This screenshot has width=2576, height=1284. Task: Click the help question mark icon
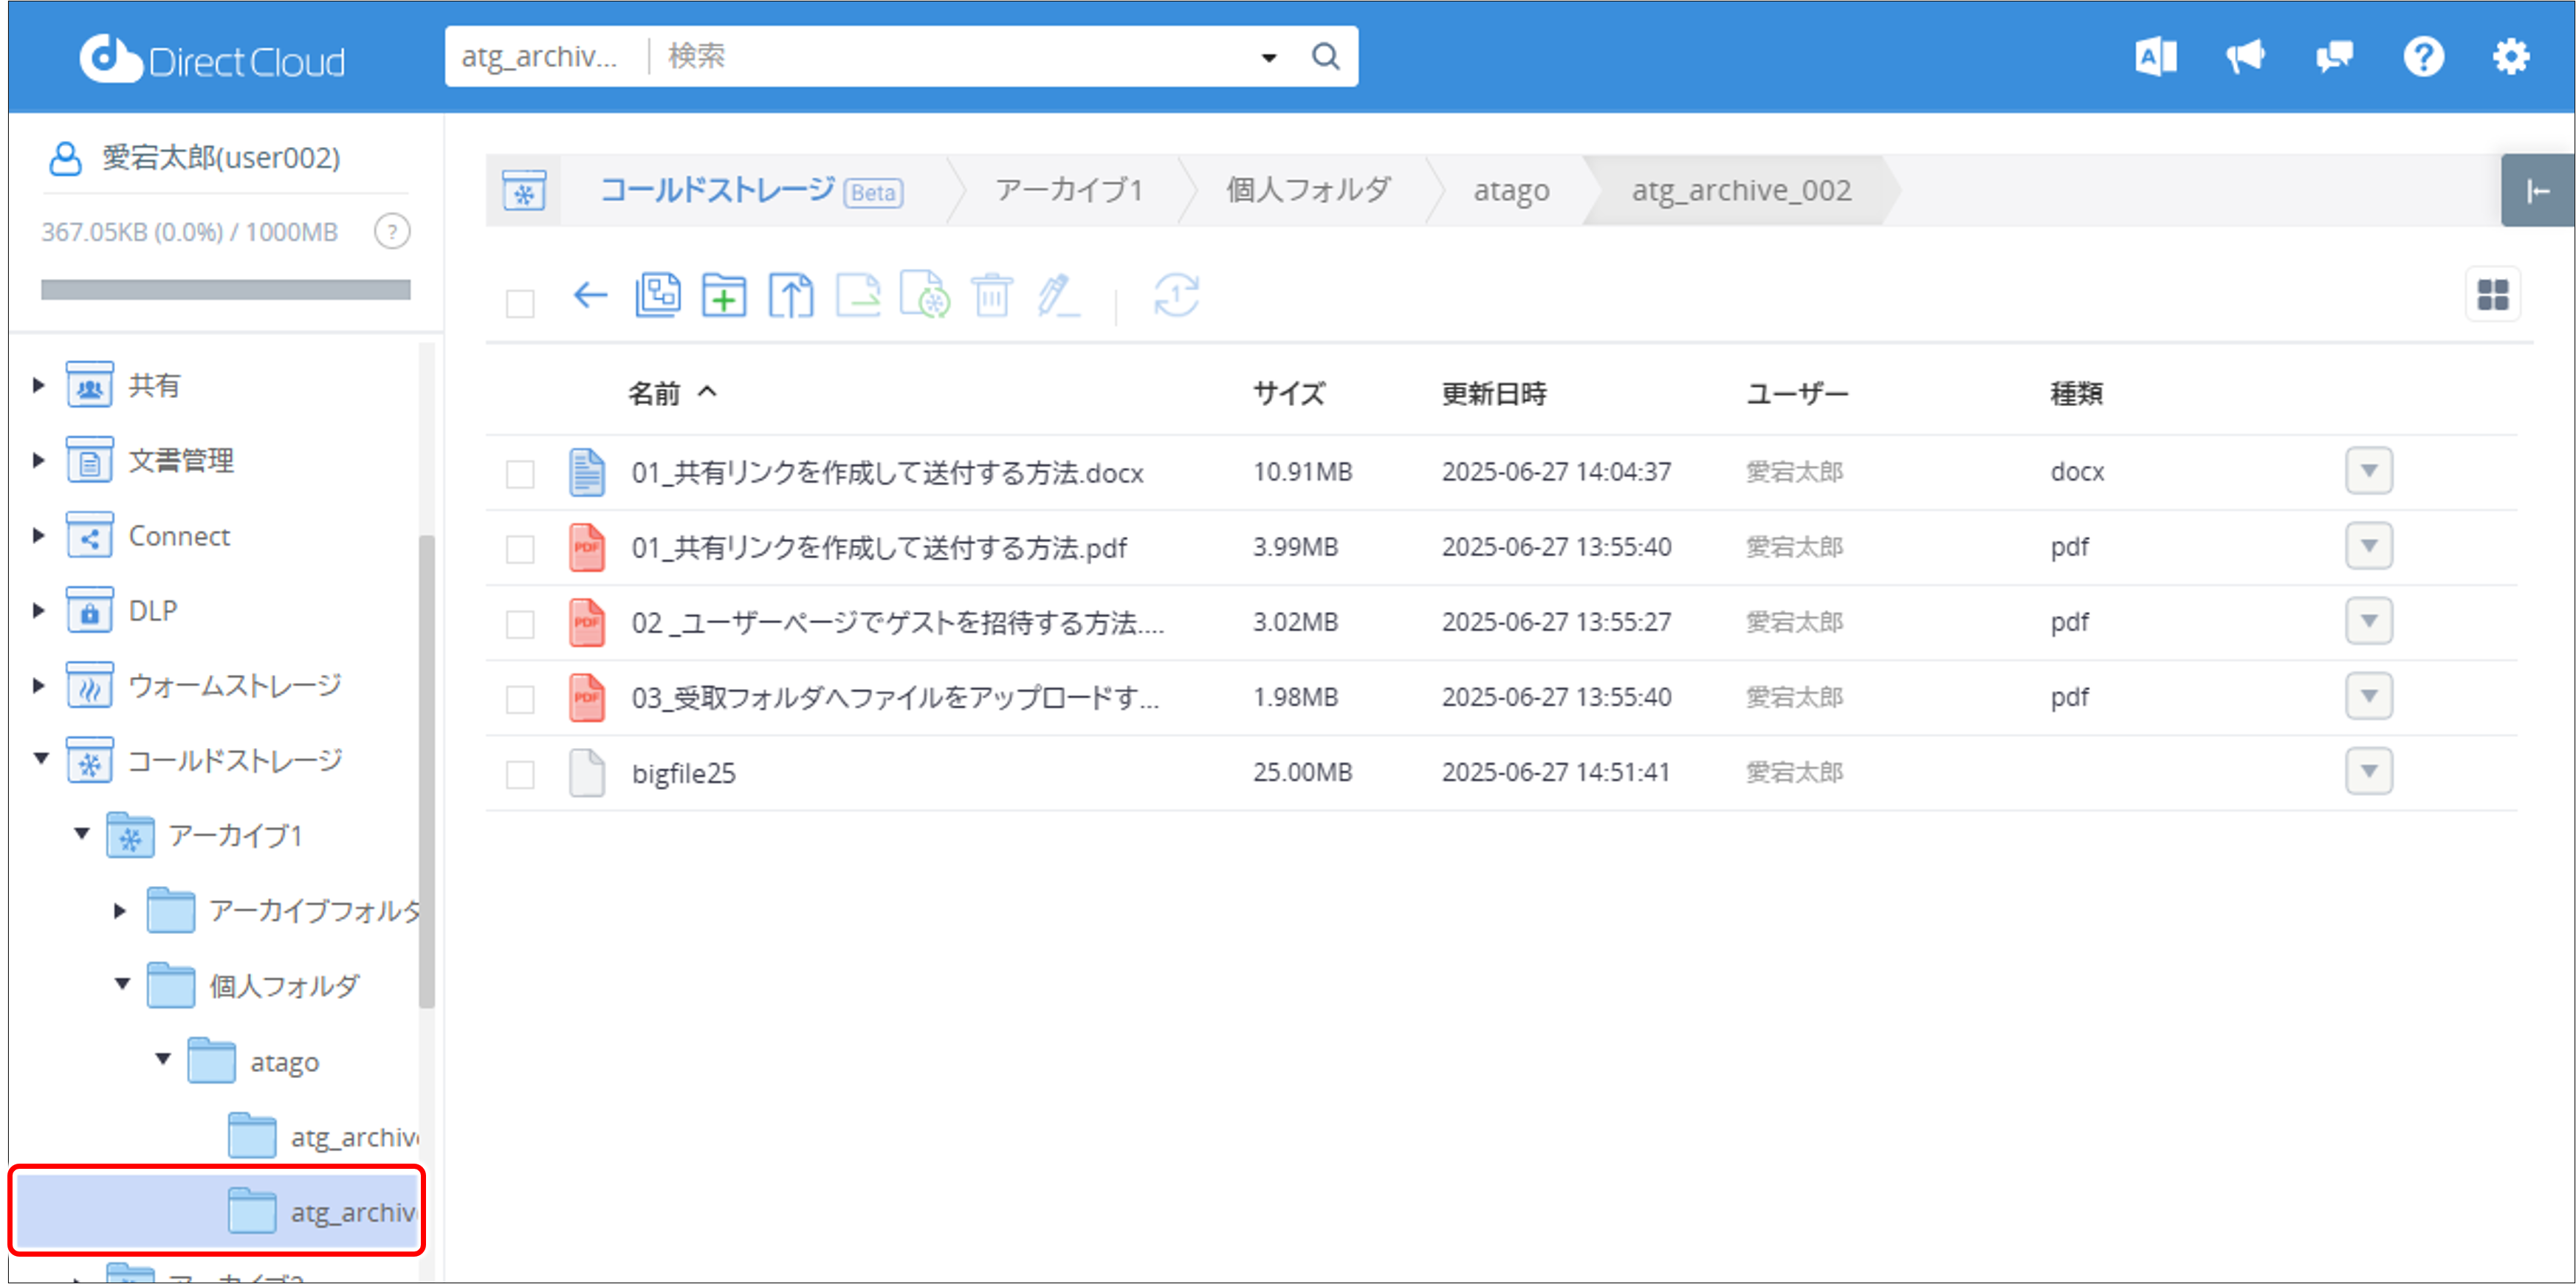pos(2423,56)
